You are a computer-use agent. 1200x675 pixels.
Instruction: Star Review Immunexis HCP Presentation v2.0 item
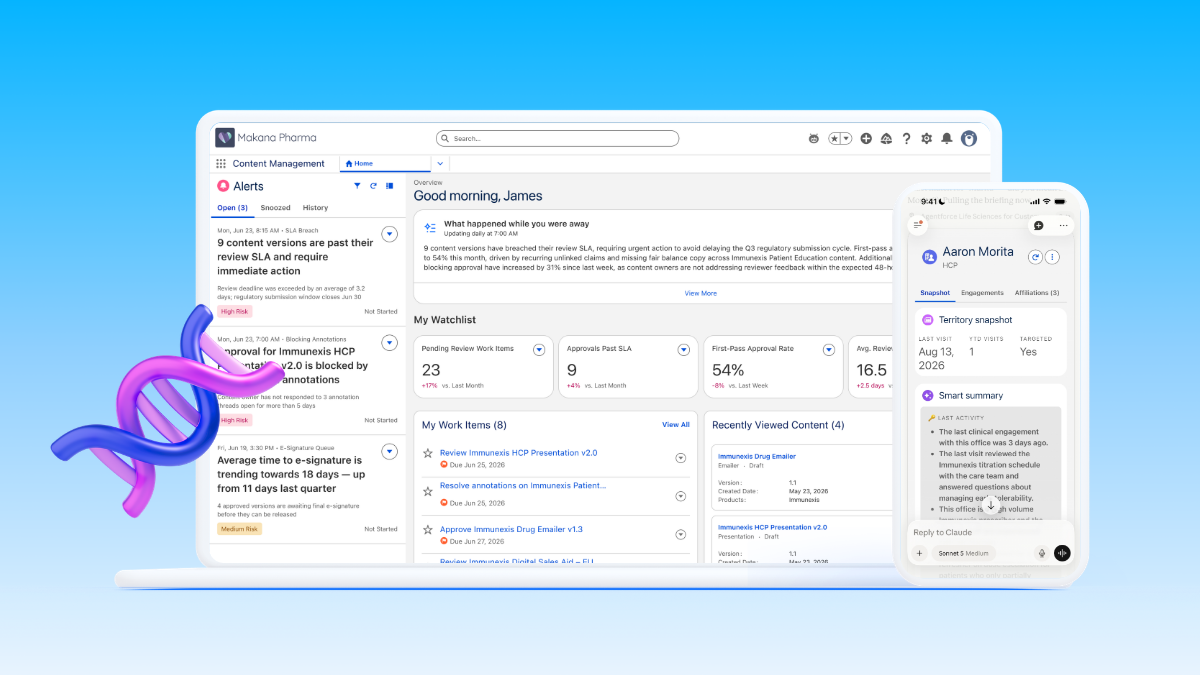428,454
